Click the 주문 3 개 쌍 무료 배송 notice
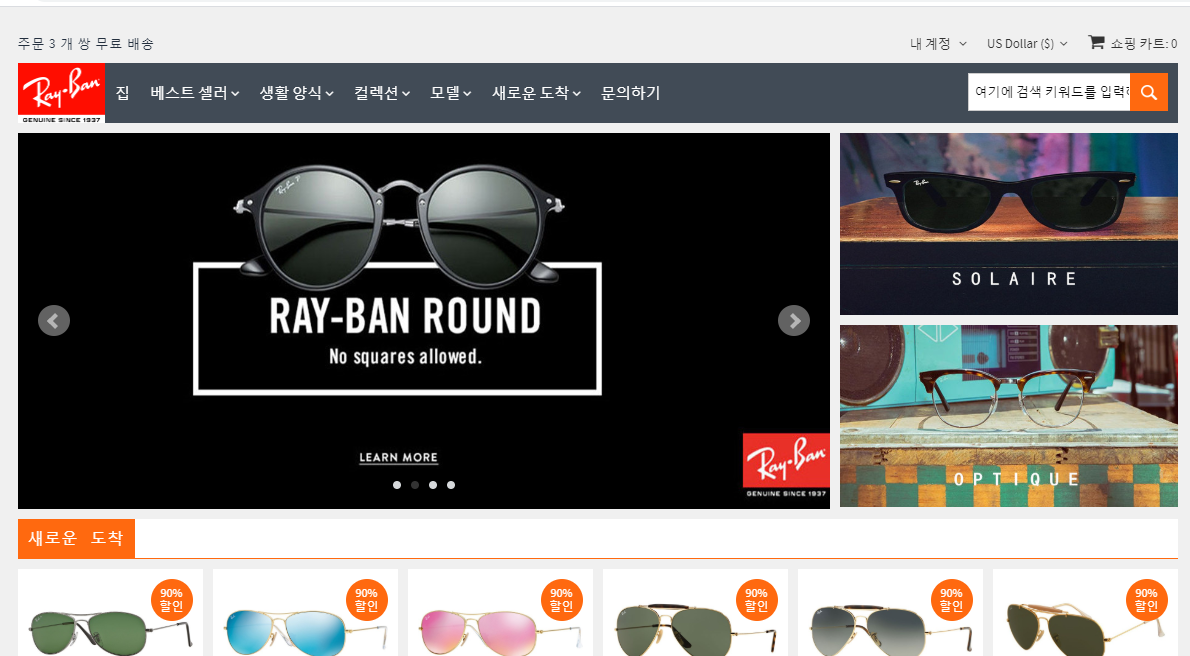Viewport: 1190px width, 656px height. point(86,44)
